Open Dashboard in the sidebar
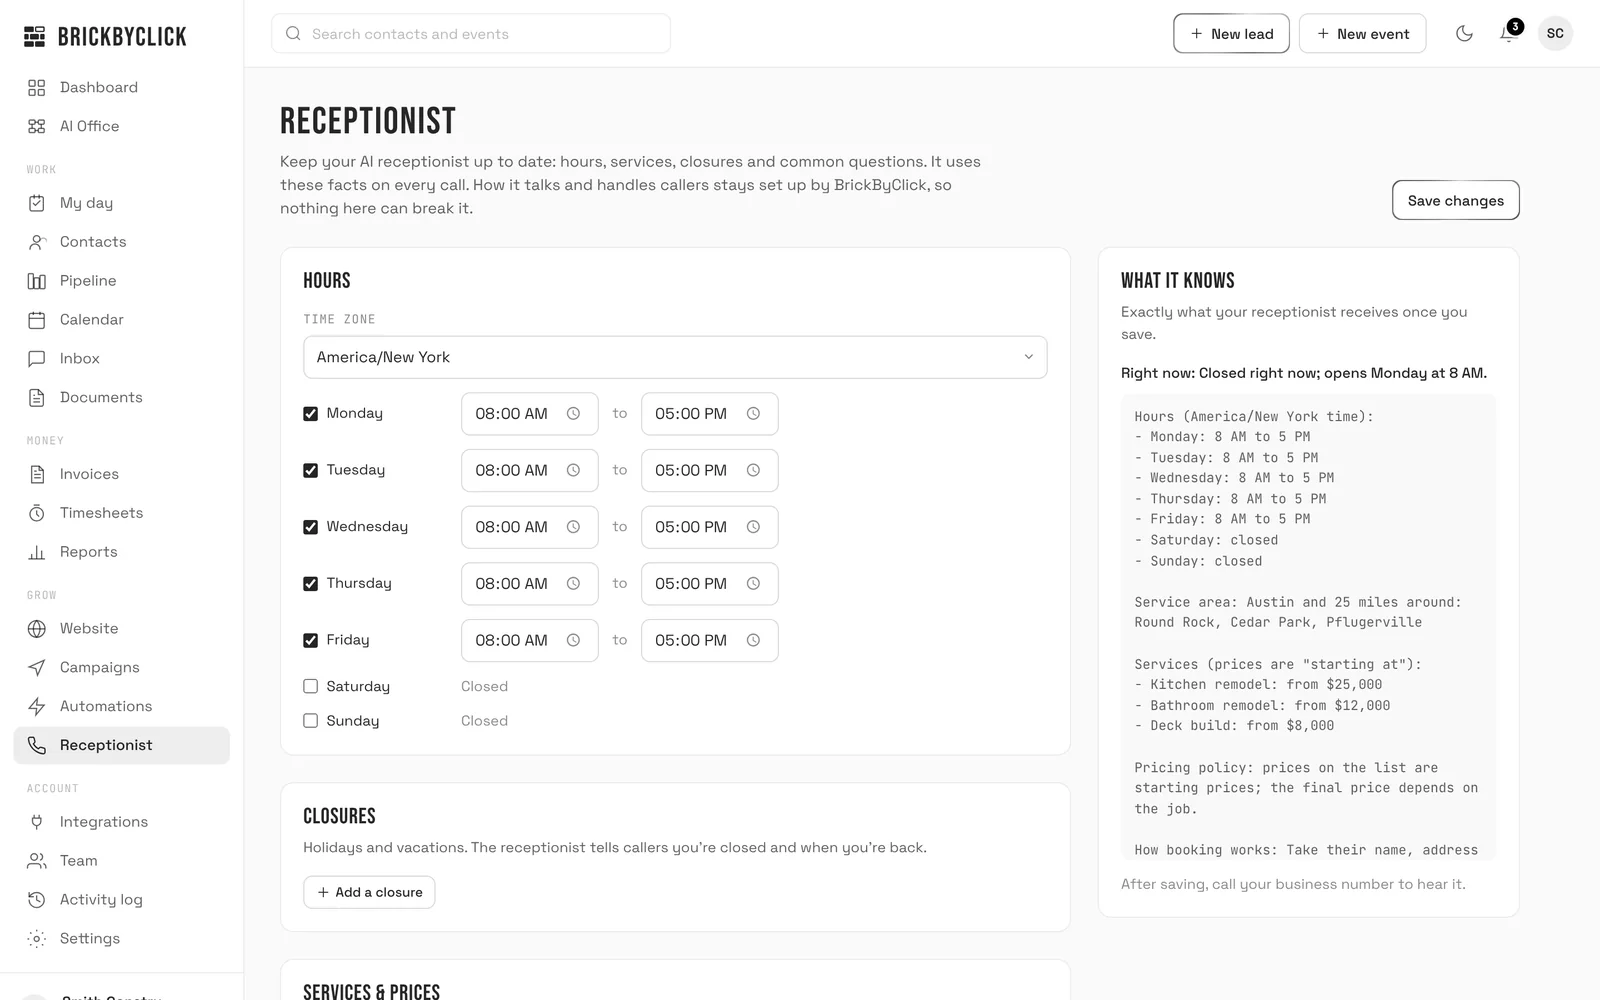Image resolution: width=1600 pixels, height=1000 pixels. click(122, 88)
